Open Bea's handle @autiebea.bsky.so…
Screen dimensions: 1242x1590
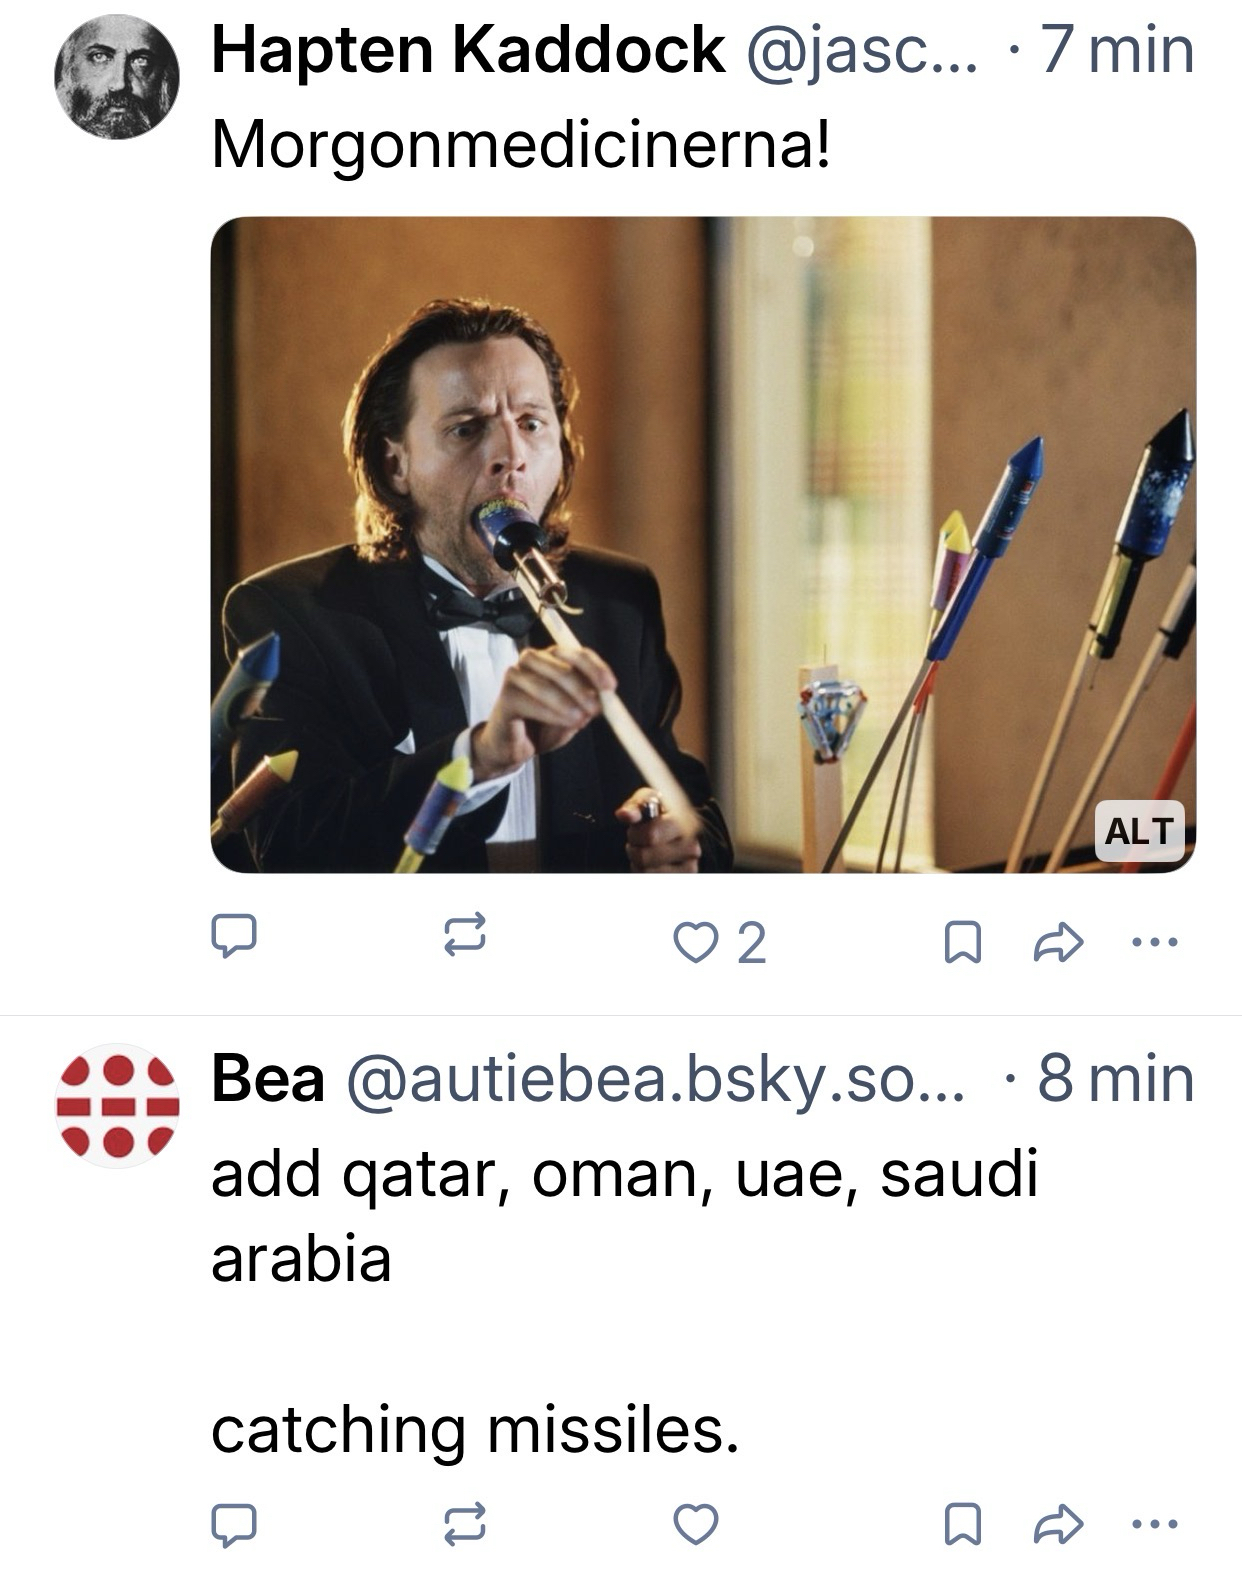[656, 1080]
